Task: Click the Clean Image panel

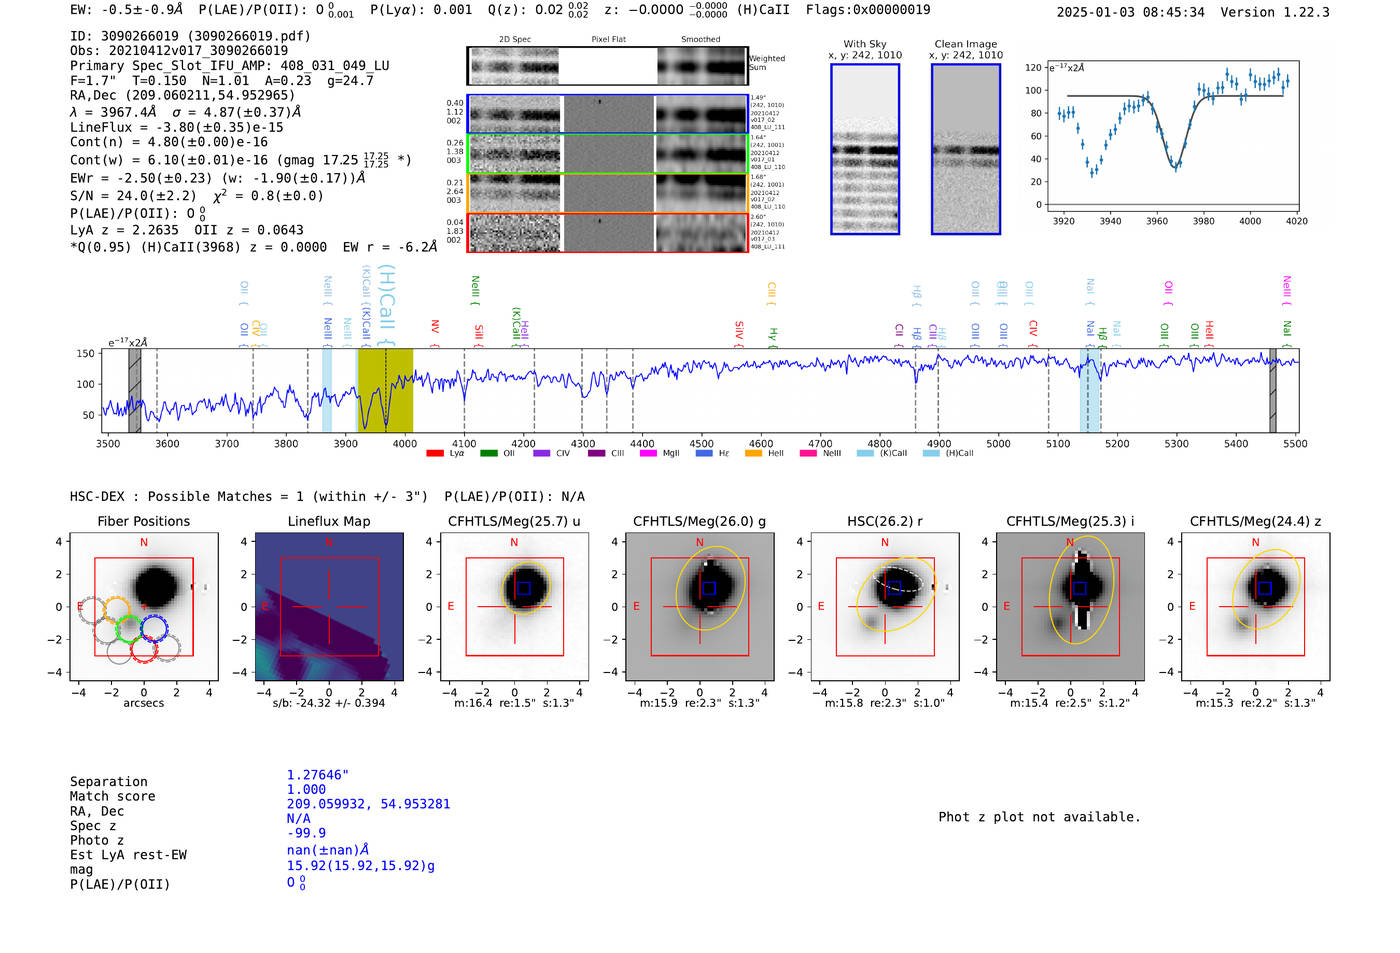Action: coord(966,149)
